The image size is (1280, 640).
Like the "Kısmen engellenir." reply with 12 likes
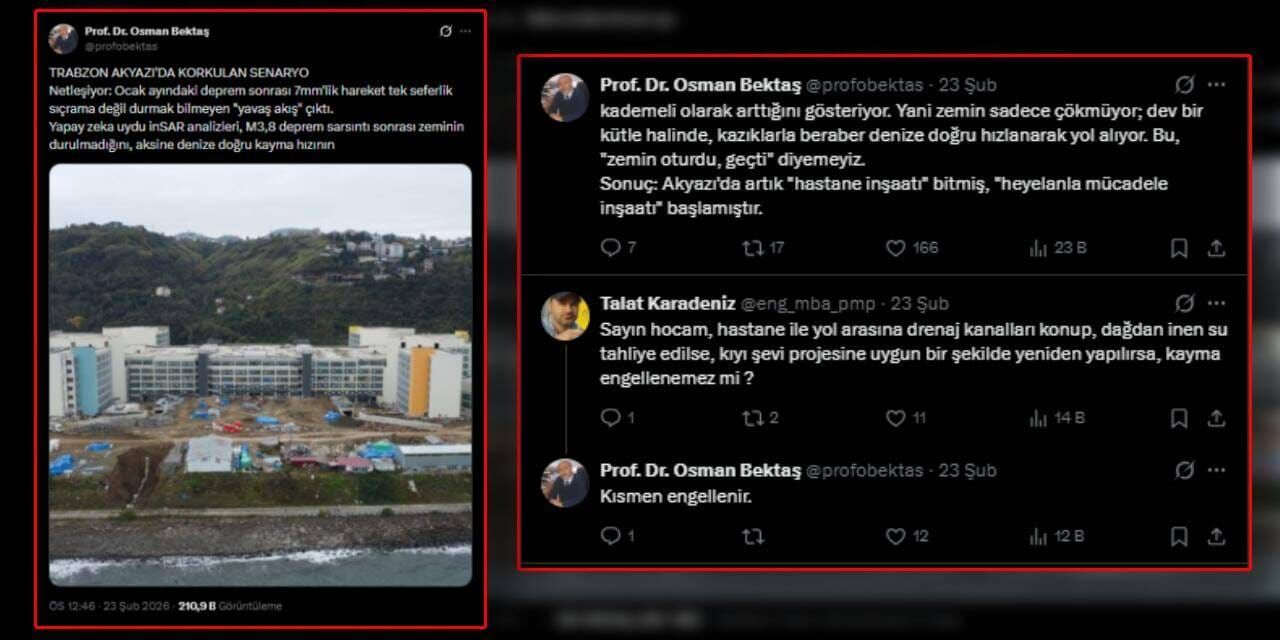tap(895, 536)
